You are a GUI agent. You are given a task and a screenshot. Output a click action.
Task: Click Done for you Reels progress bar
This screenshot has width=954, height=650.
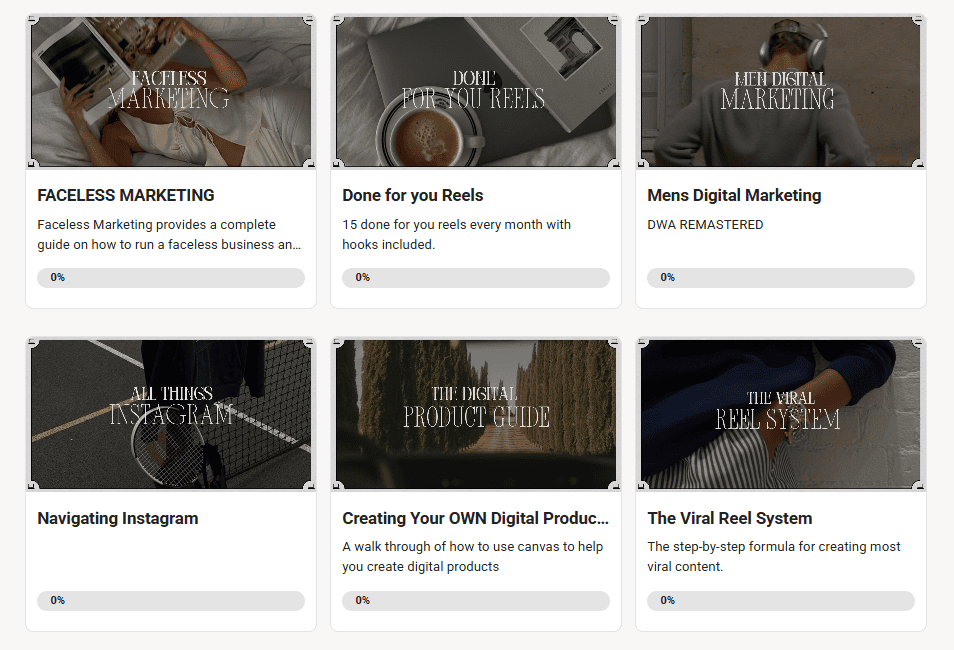coord(475,278)
